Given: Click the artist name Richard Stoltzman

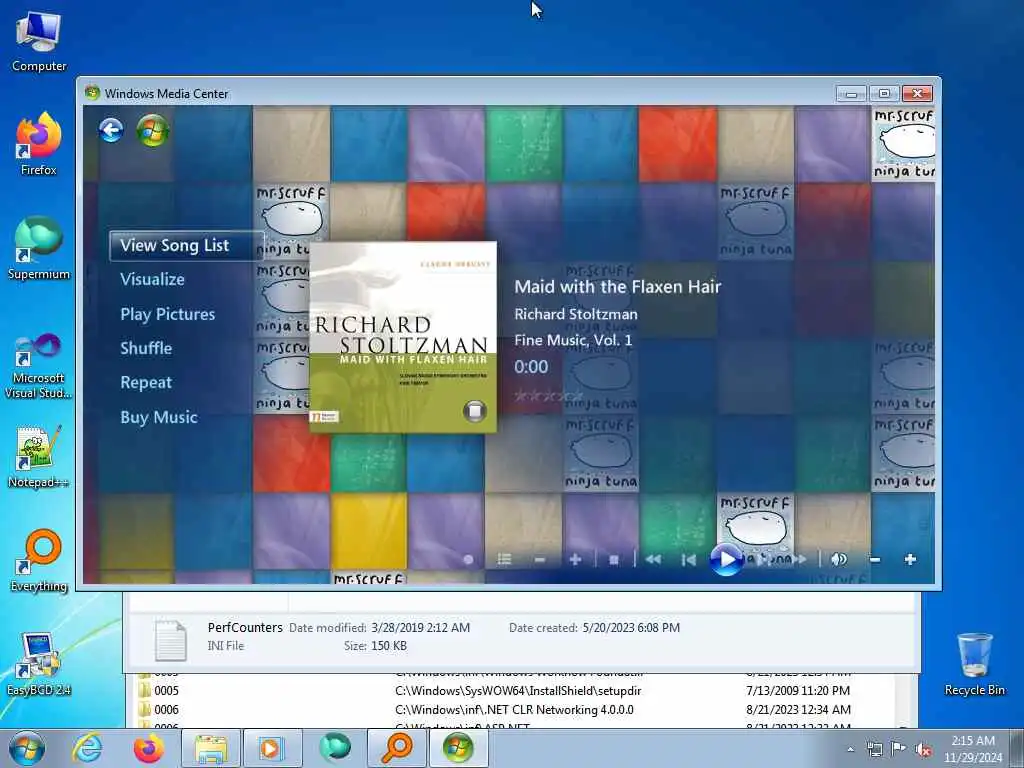Looking at the screenshot, I should pyautogui.click(x=576, y=314).
